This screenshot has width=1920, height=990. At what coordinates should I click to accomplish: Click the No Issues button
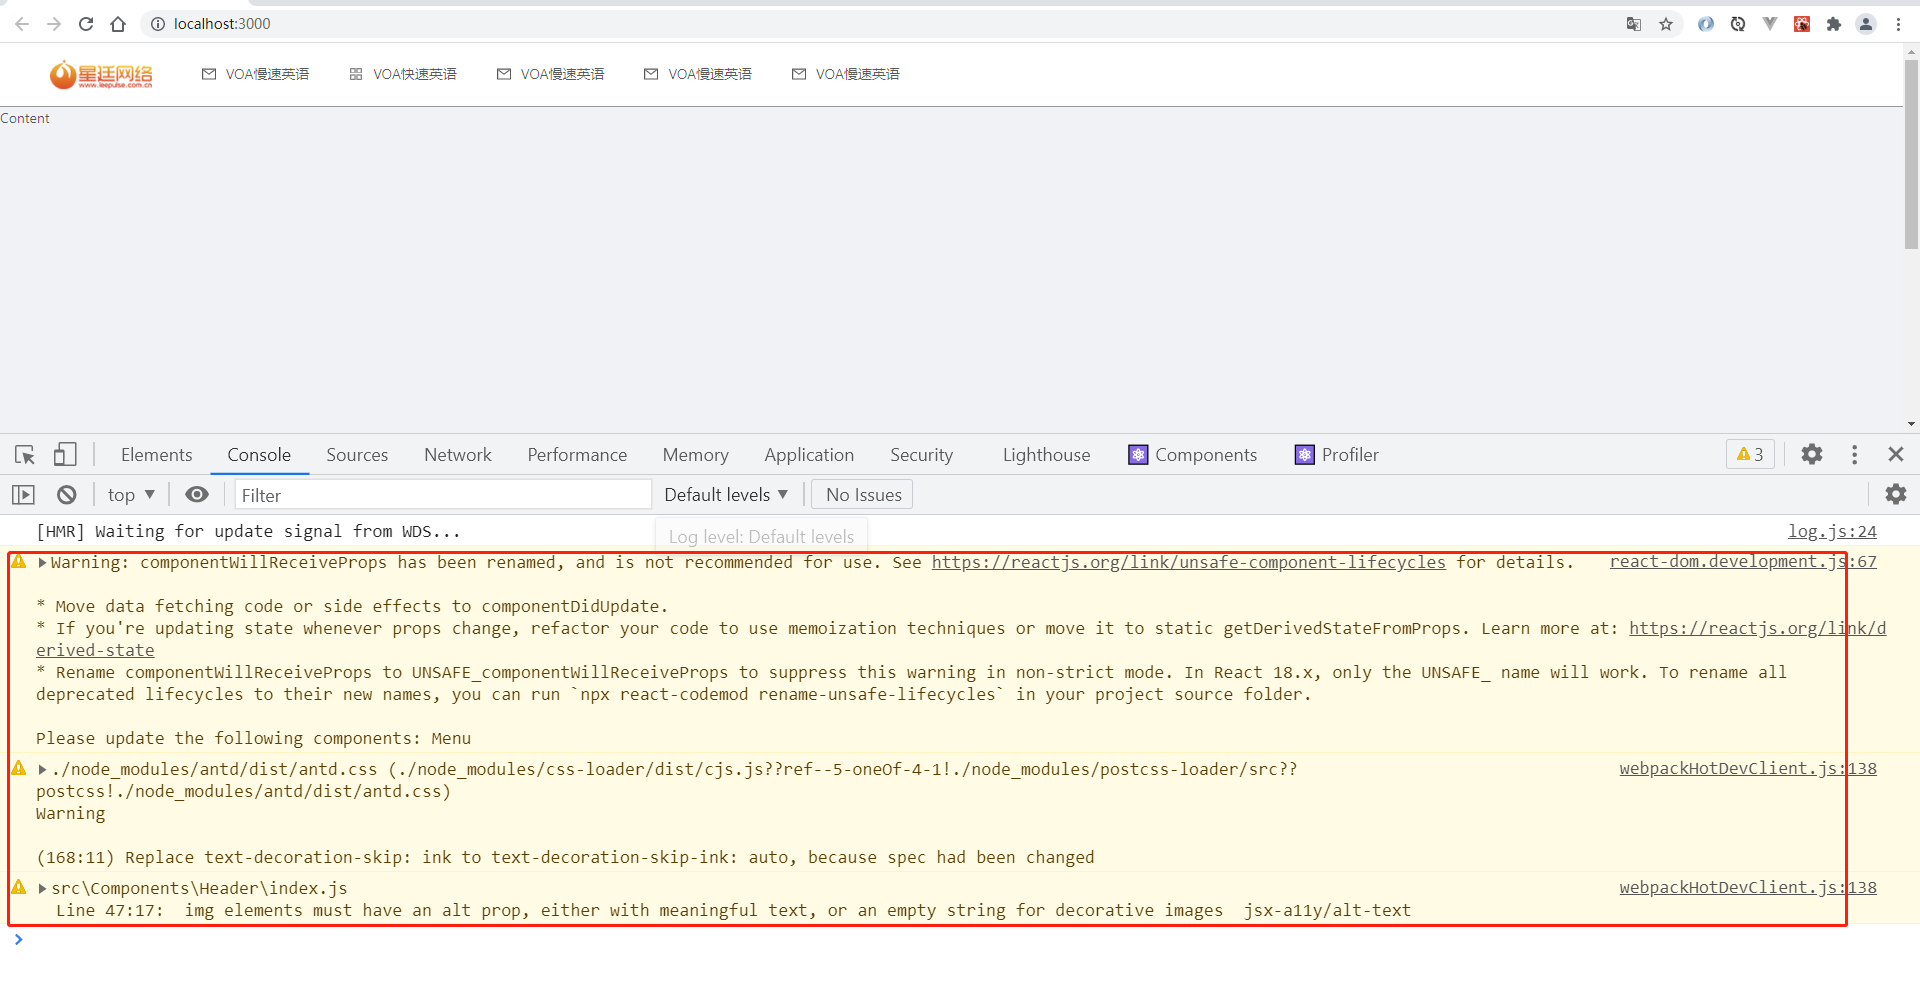(863, 495)
